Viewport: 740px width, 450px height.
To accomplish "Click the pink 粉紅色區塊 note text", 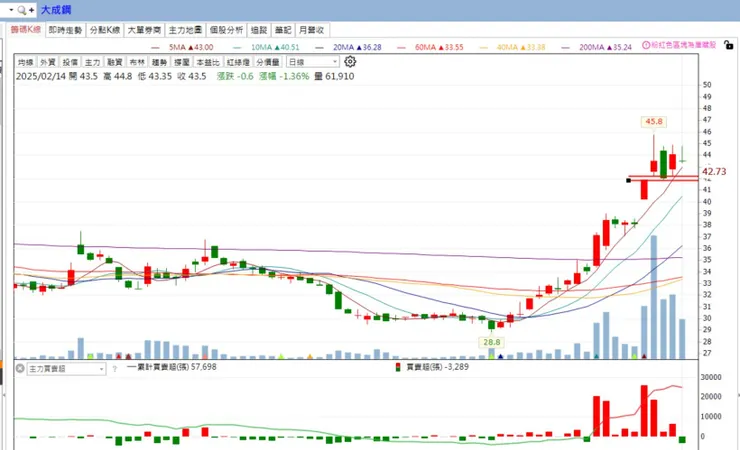I will coord(684,45).
